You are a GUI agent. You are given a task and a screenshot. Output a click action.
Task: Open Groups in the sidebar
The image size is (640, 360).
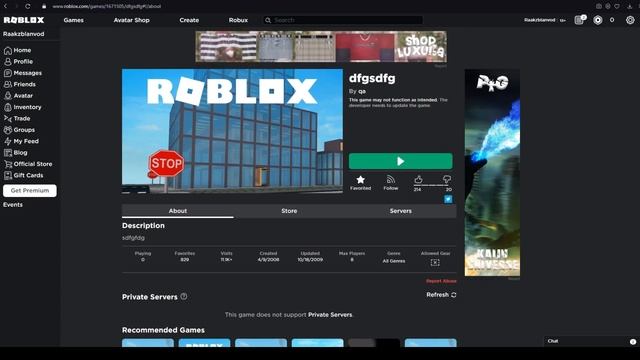pyautogui.click(x=19, y=130)
